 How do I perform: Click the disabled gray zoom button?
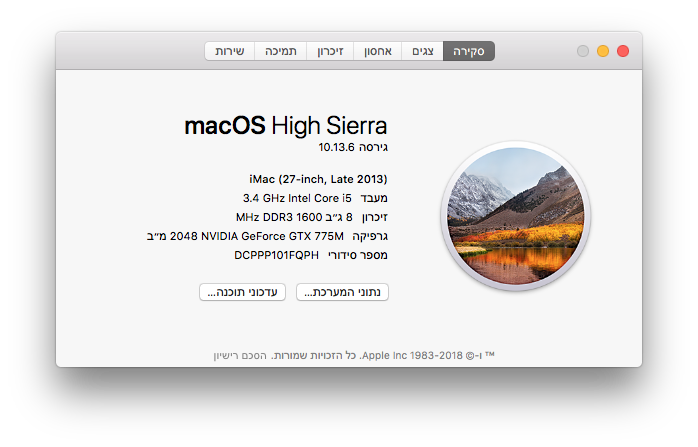tap(583, 51)
